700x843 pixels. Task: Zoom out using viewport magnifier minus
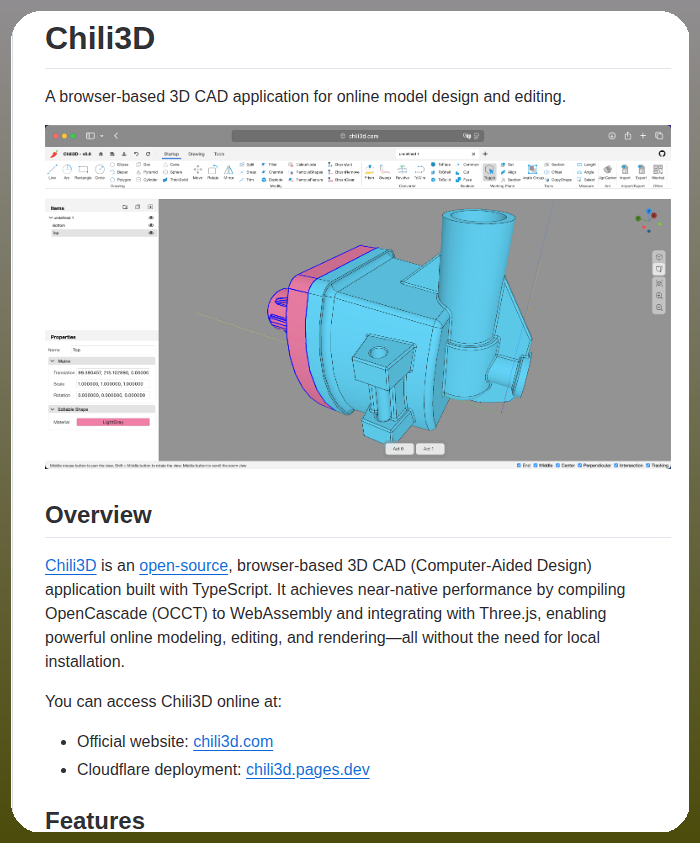[659, 308]
